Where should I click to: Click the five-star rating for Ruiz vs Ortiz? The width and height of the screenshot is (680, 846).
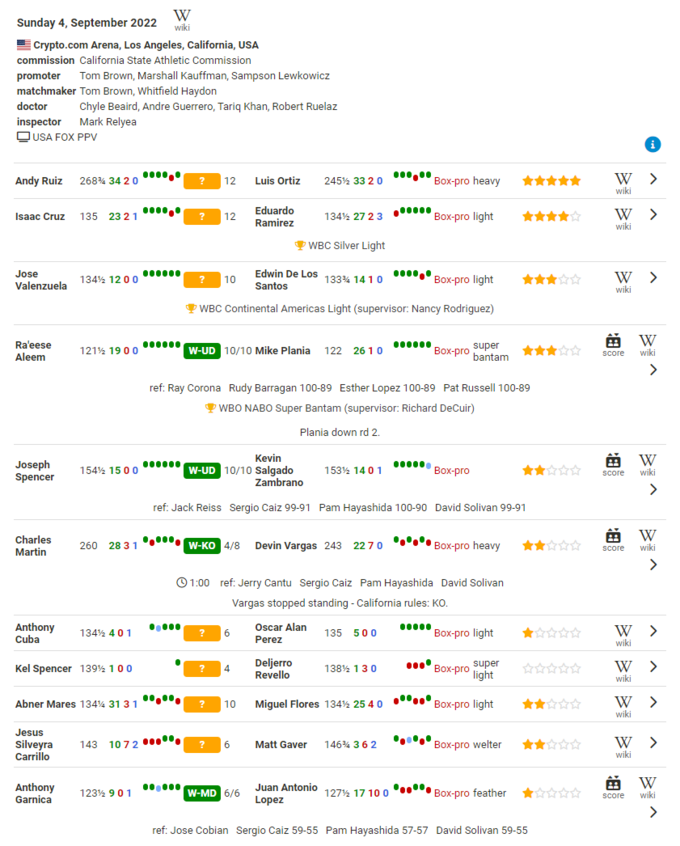pos(551,181)
